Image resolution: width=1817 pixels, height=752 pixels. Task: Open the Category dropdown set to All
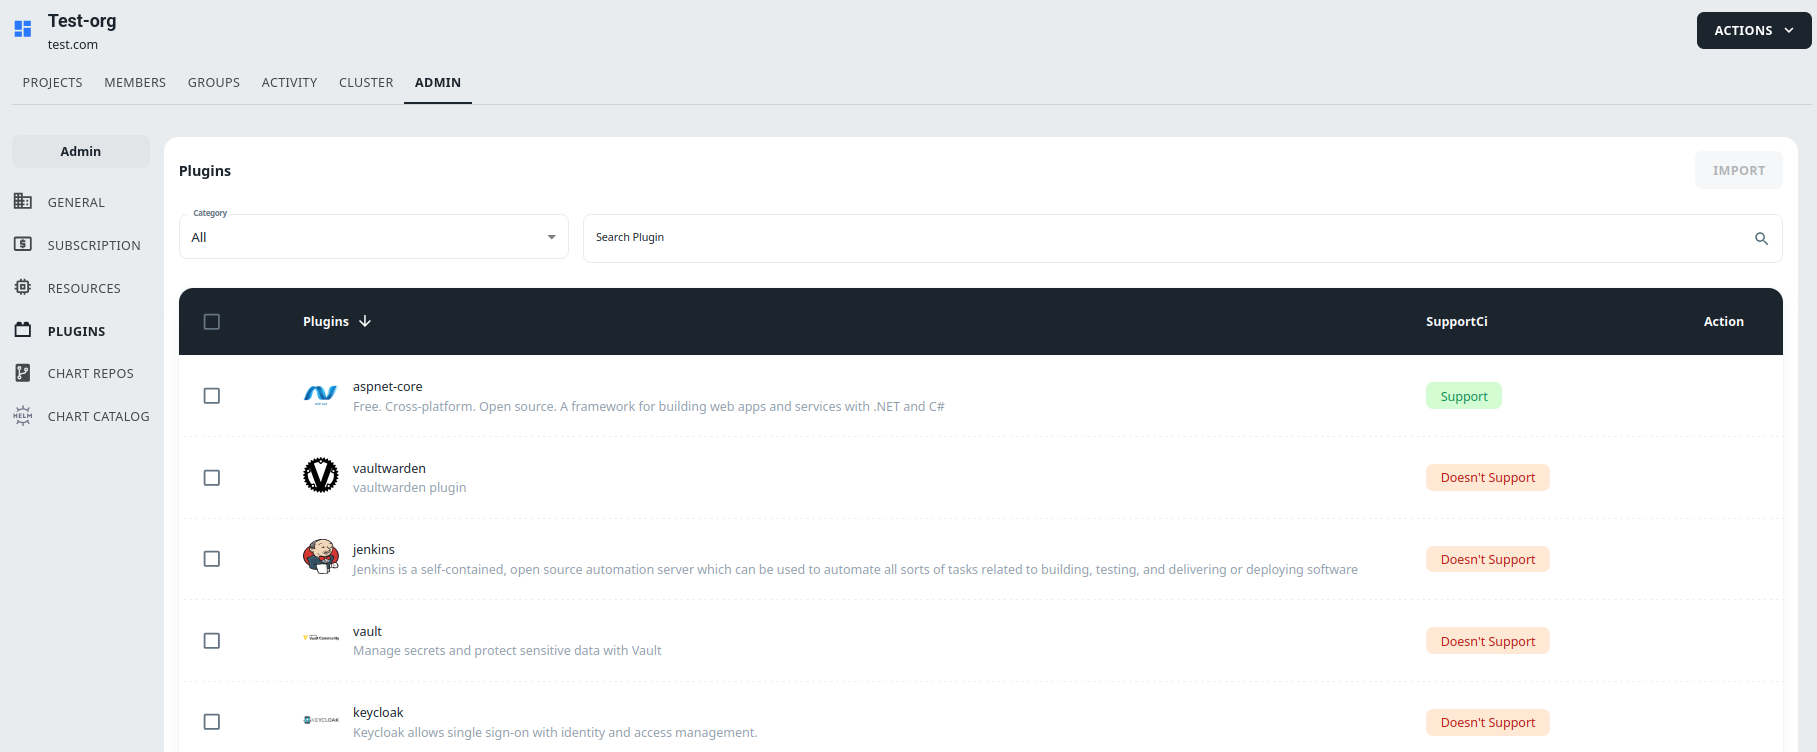tap(374, 237)
